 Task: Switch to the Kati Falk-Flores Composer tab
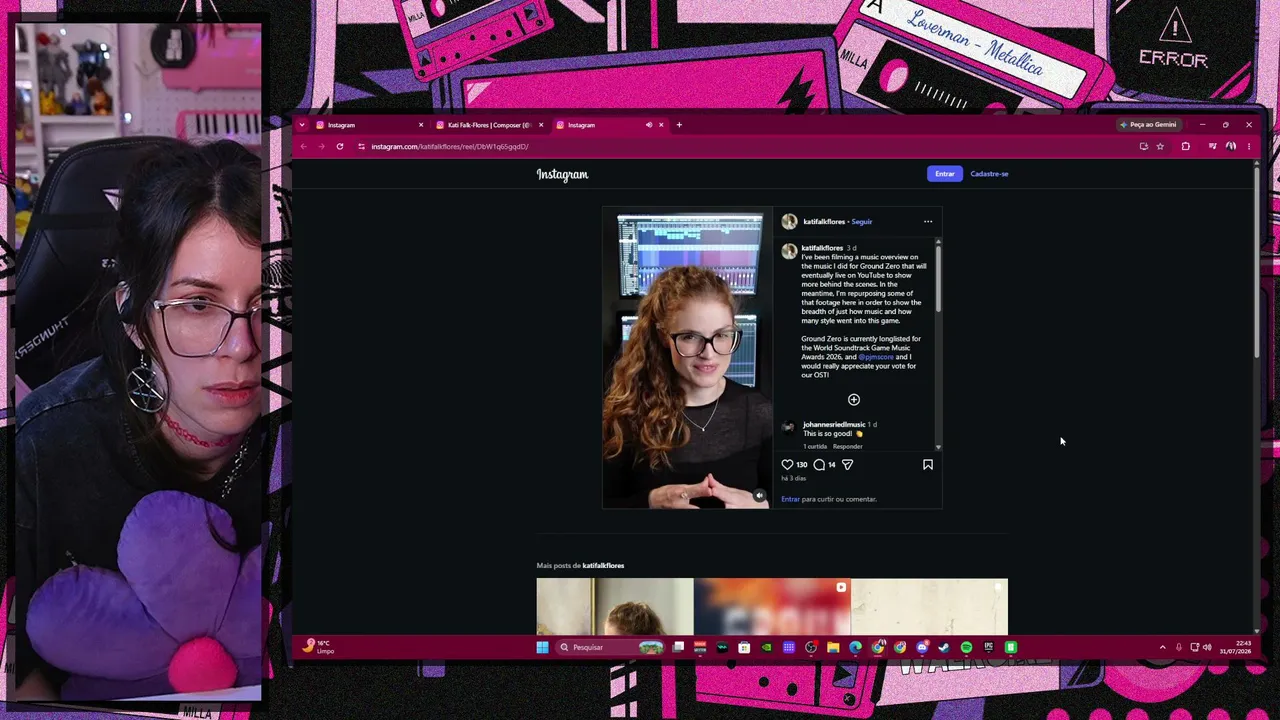489,125
